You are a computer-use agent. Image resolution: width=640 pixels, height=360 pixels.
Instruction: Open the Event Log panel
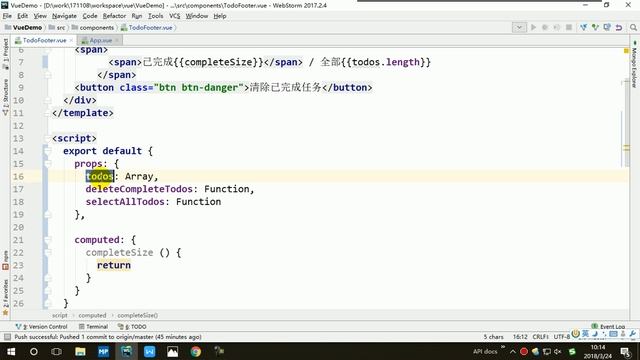pyautogui.click(x=608, y=327)
